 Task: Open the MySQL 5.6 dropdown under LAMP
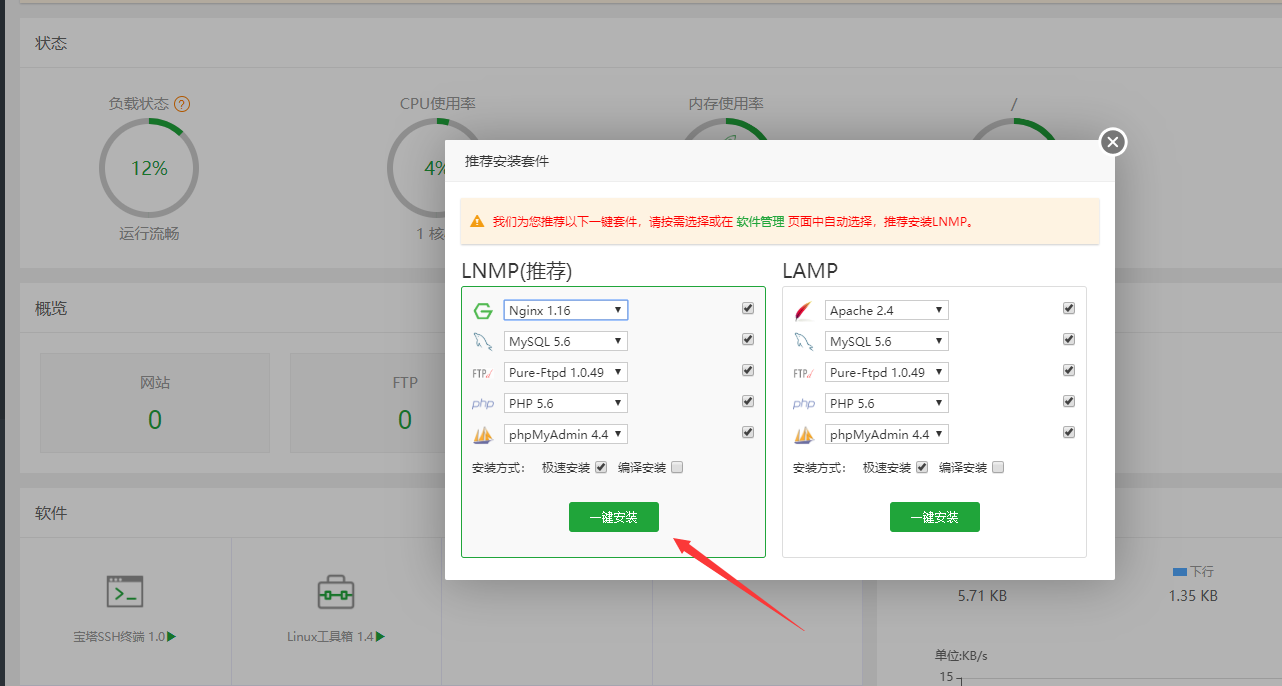[887, 342]
